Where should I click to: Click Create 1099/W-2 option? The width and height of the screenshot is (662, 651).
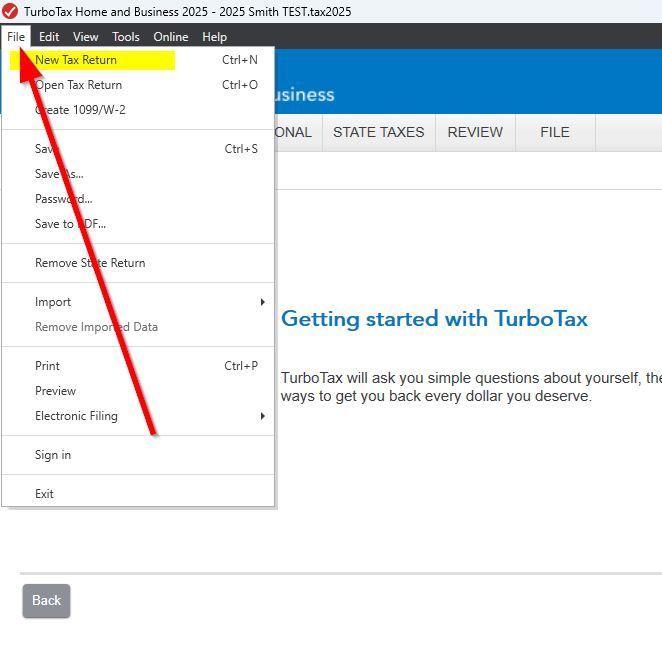click(80, 110)
